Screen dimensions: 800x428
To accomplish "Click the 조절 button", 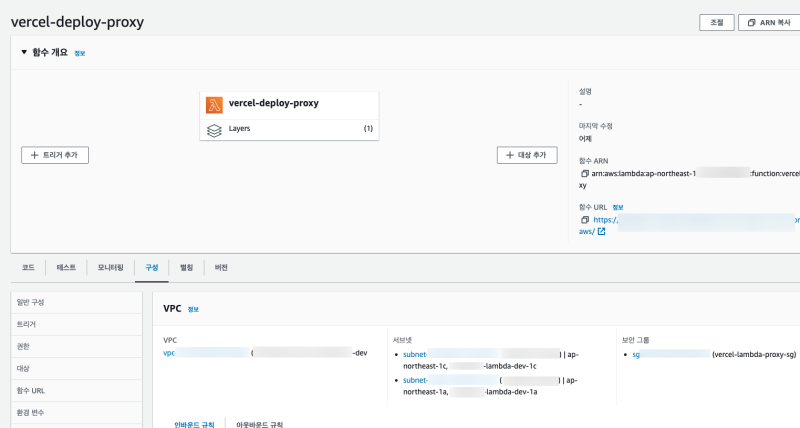I will (717, 22).
